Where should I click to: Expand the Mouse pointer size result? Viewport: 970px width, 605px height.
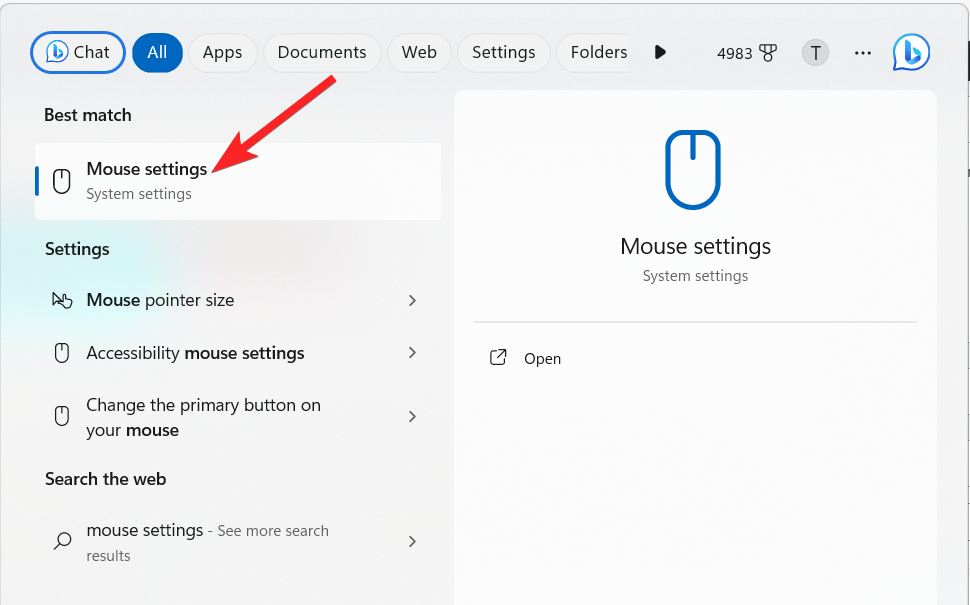[412, 299]
